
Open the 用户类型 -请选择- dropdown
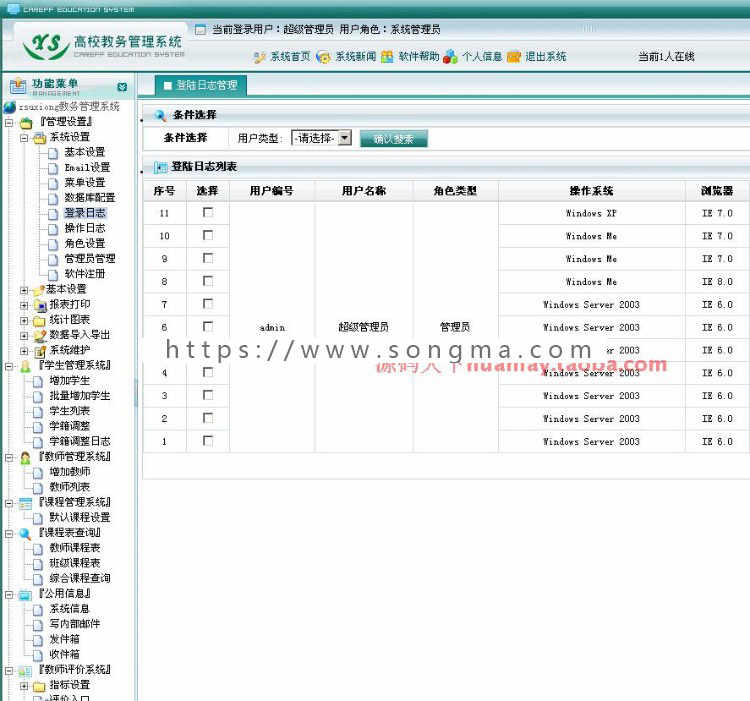321,139
